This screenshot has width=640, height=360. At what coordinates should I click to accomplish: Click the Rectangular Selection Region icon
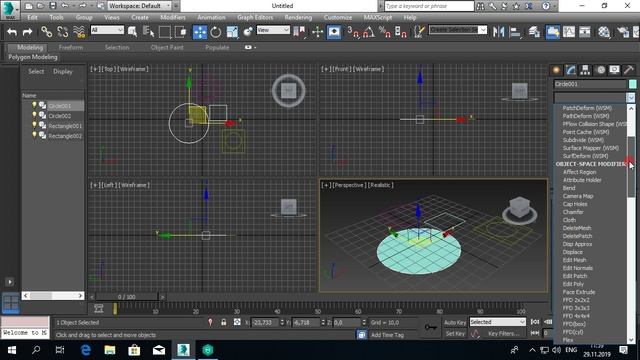[164, 32]
